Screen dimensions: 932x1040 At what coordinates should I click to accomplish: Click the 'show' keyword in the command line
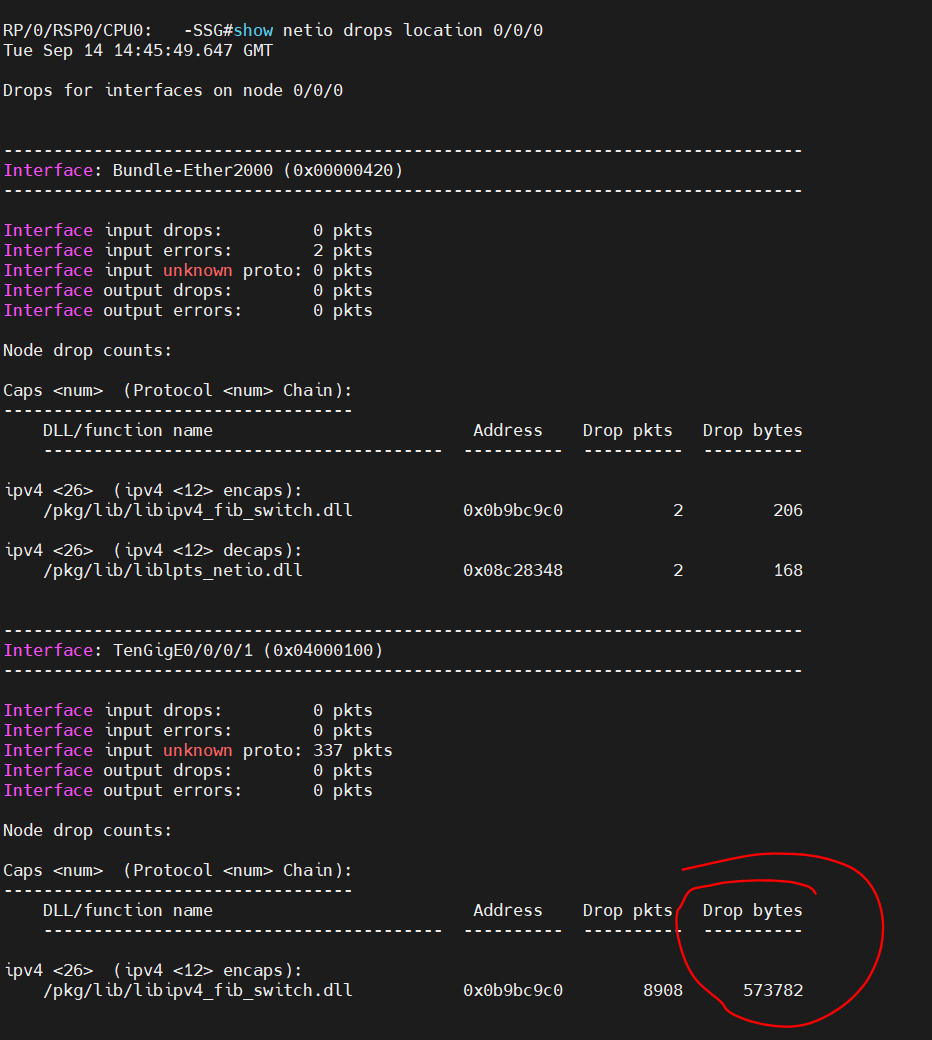coord(253,31)
